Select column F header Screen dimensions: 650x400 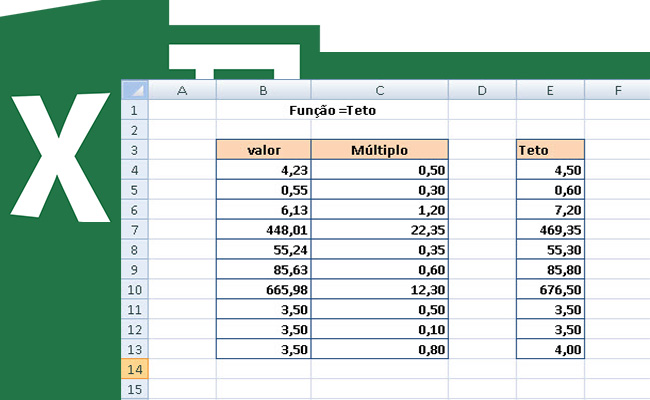pos(617,90)
